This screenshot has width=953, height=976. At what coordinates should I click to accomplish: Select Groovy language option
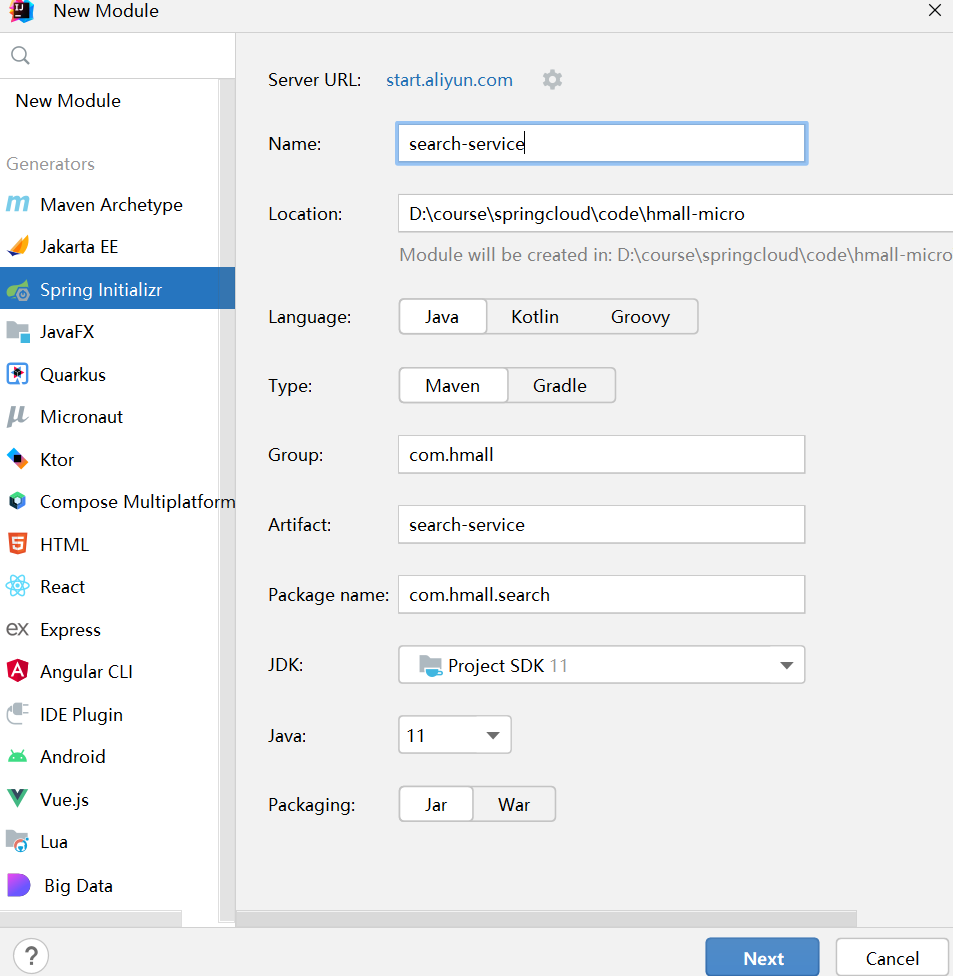(640, 317)
